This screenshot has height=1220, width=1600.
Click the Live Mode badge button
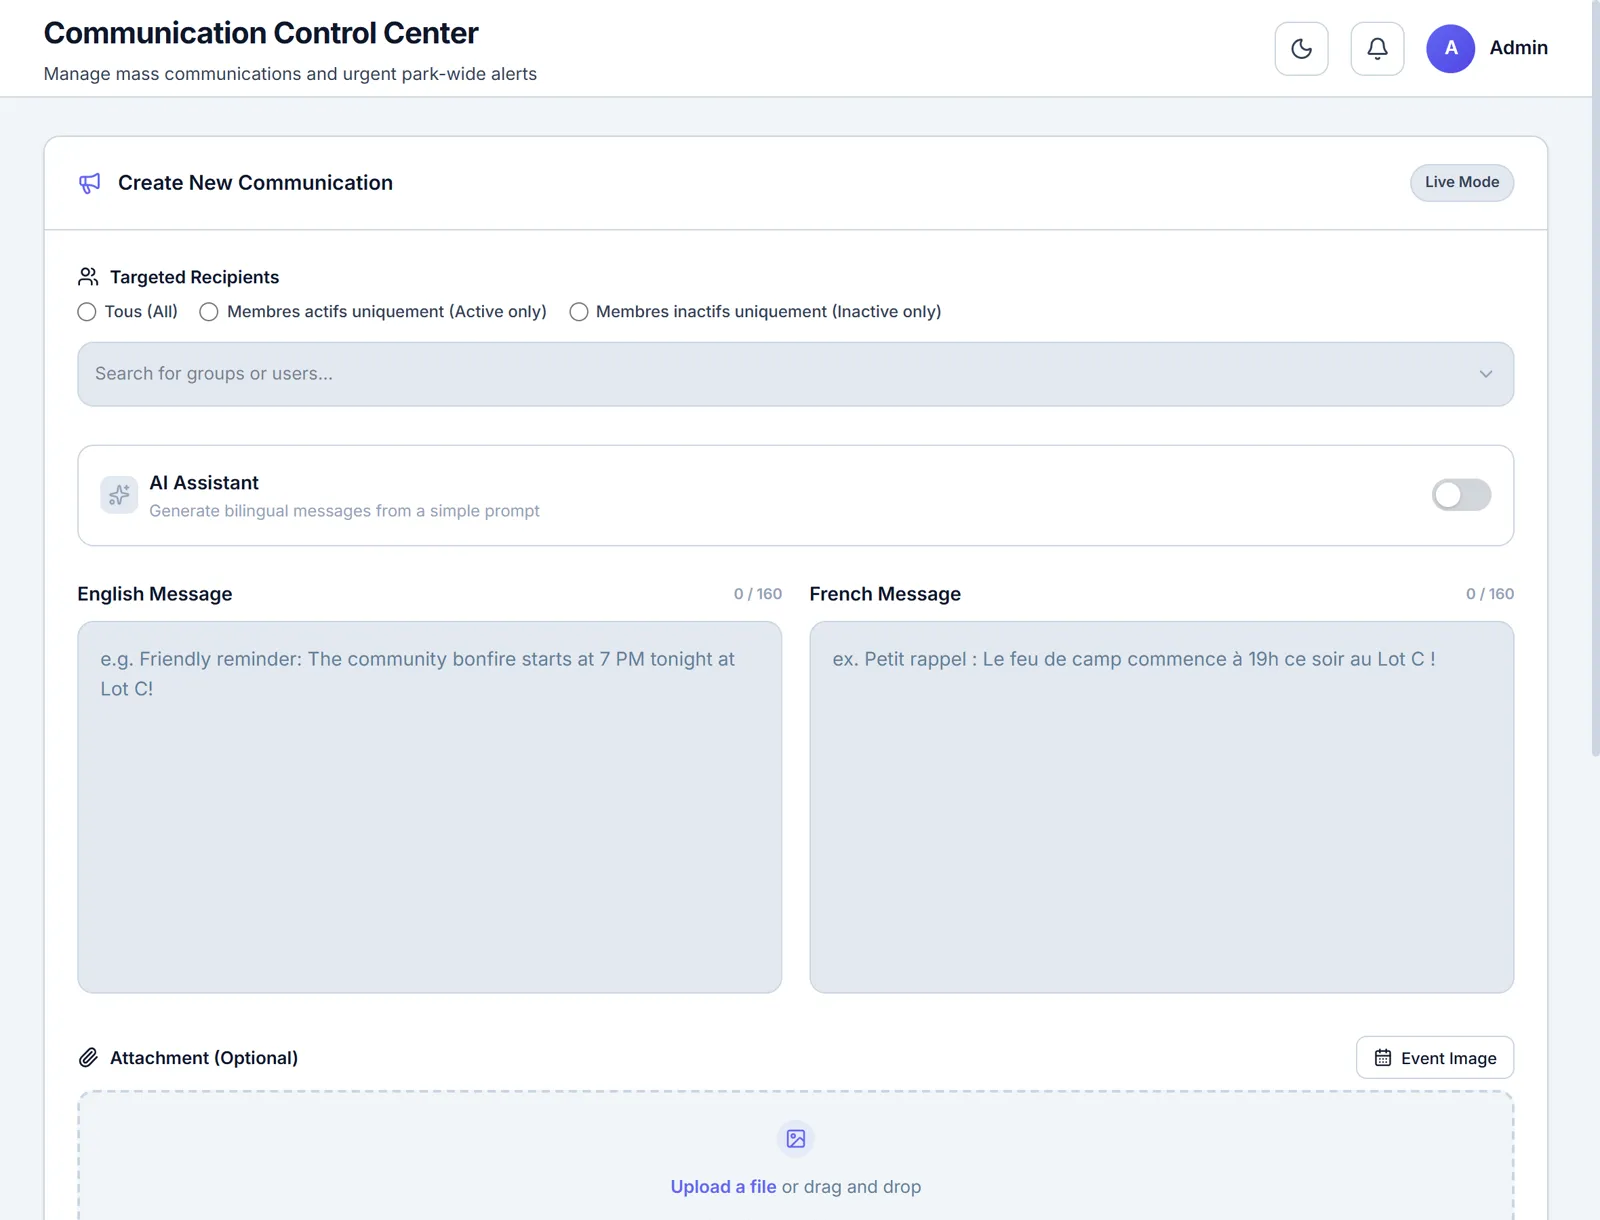pos(1462,183)
